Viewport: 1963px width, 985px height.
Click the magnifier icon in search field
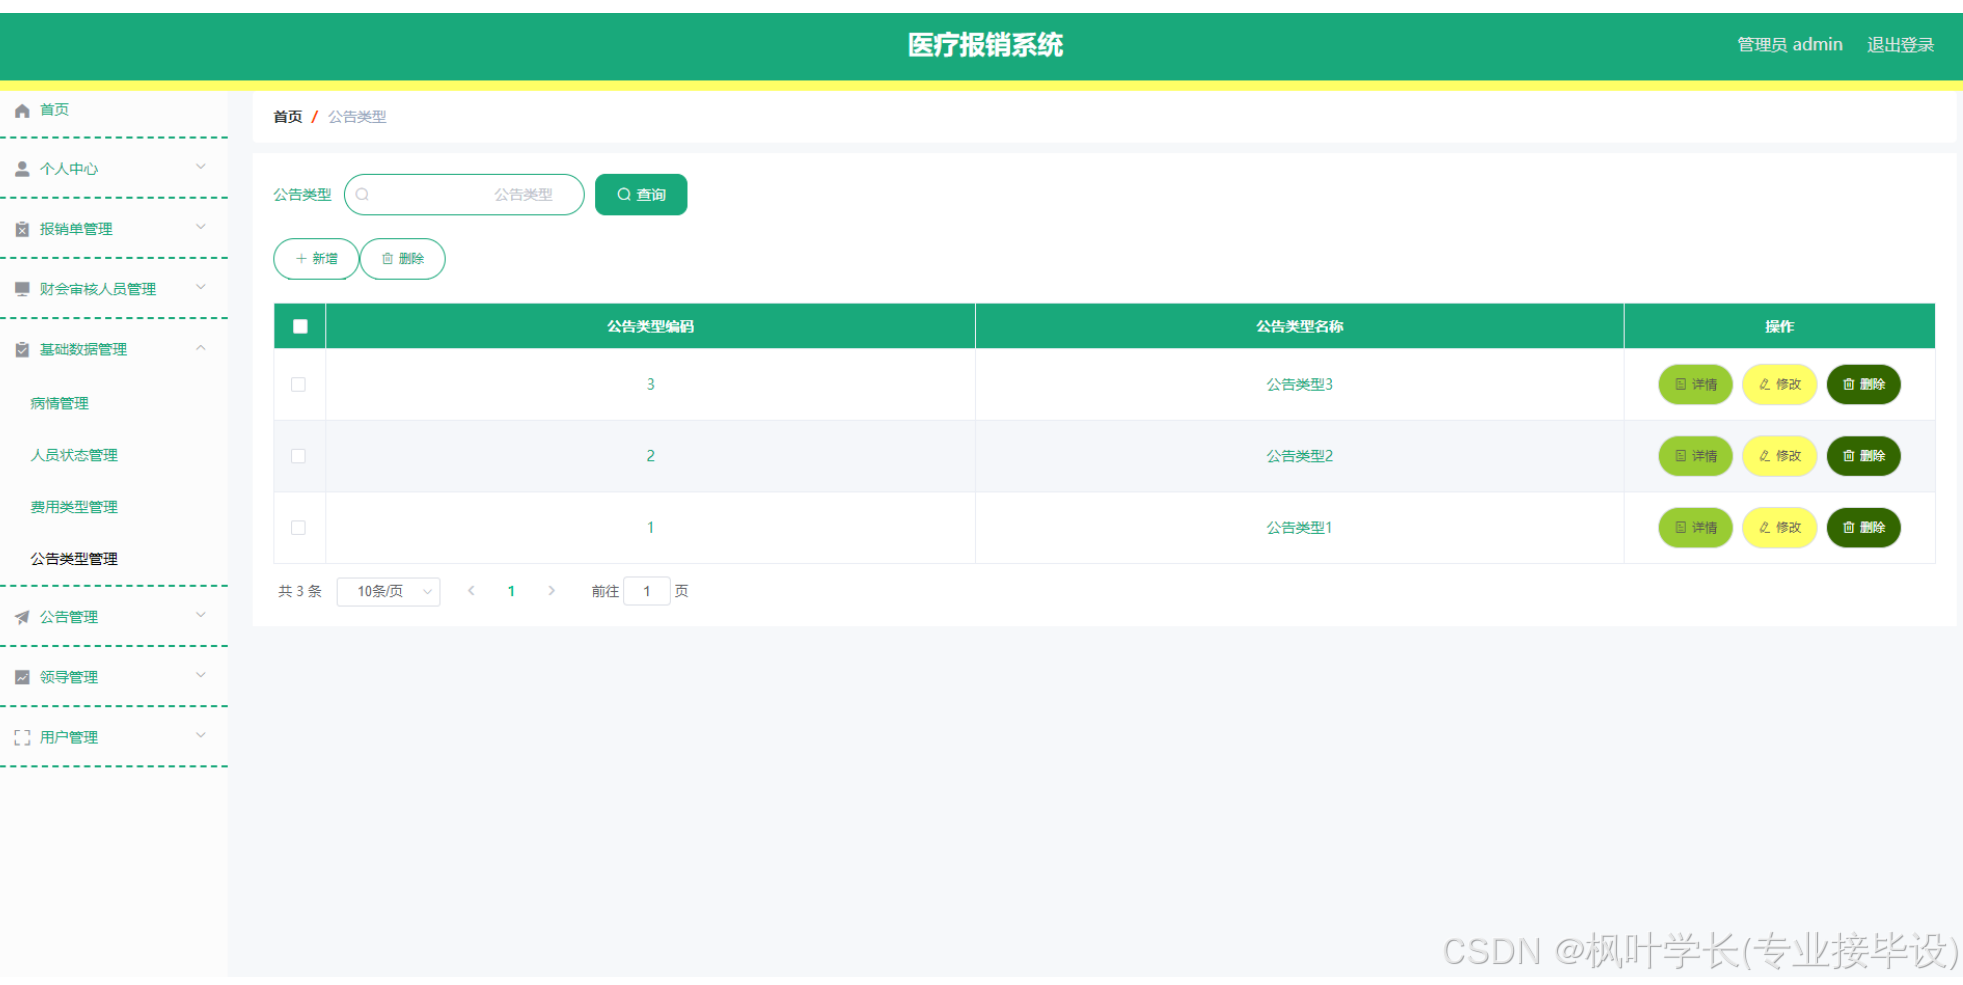pos(362,194)
